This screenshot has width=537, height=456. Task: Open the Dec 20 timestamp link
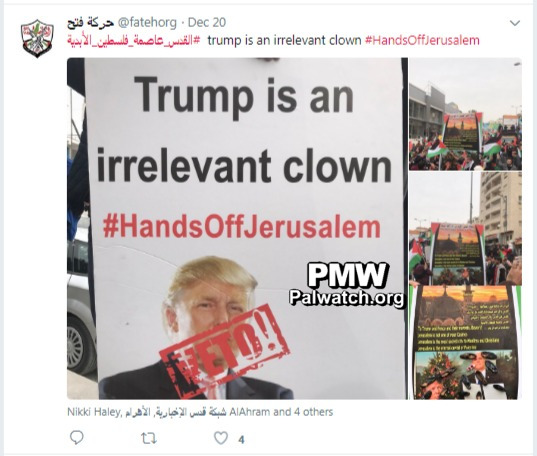coord(207,23)
